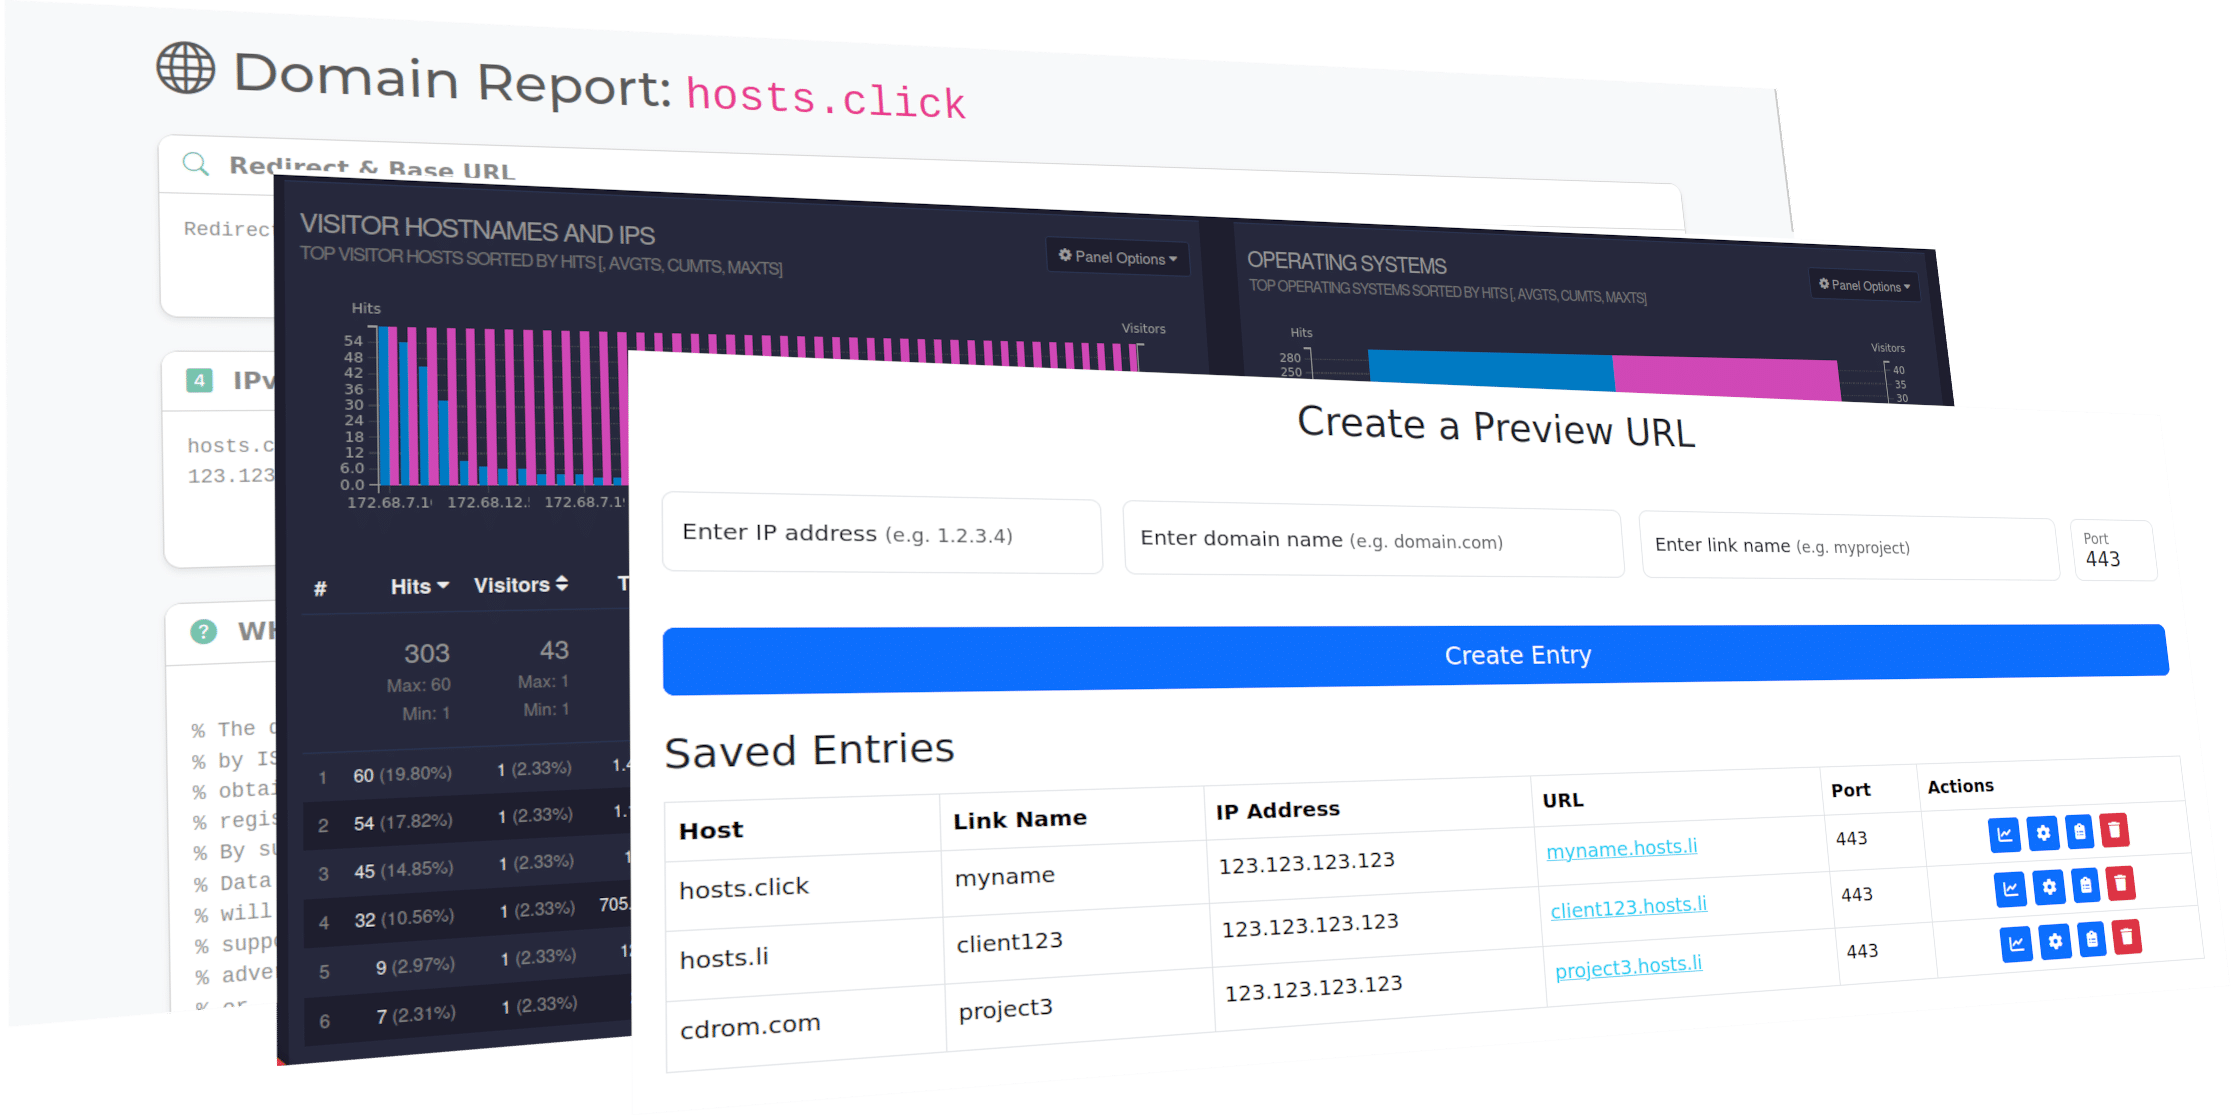2237x1120 pixels.
Task: Delete the project3 entry
Action: tap(2126, 937)
